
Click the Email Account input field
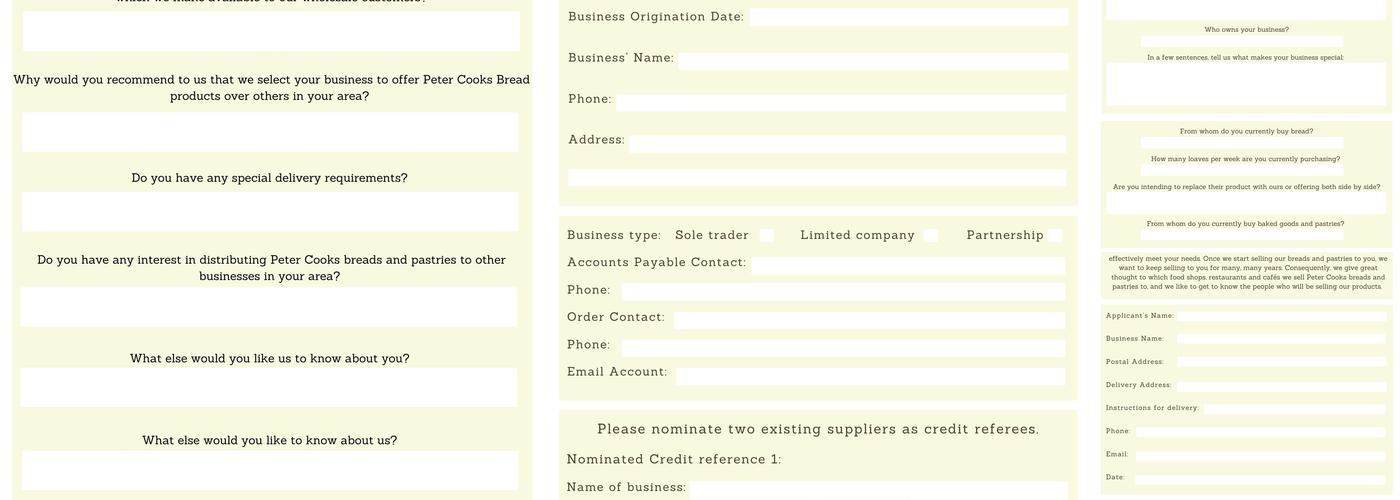[x=870, y=376]
